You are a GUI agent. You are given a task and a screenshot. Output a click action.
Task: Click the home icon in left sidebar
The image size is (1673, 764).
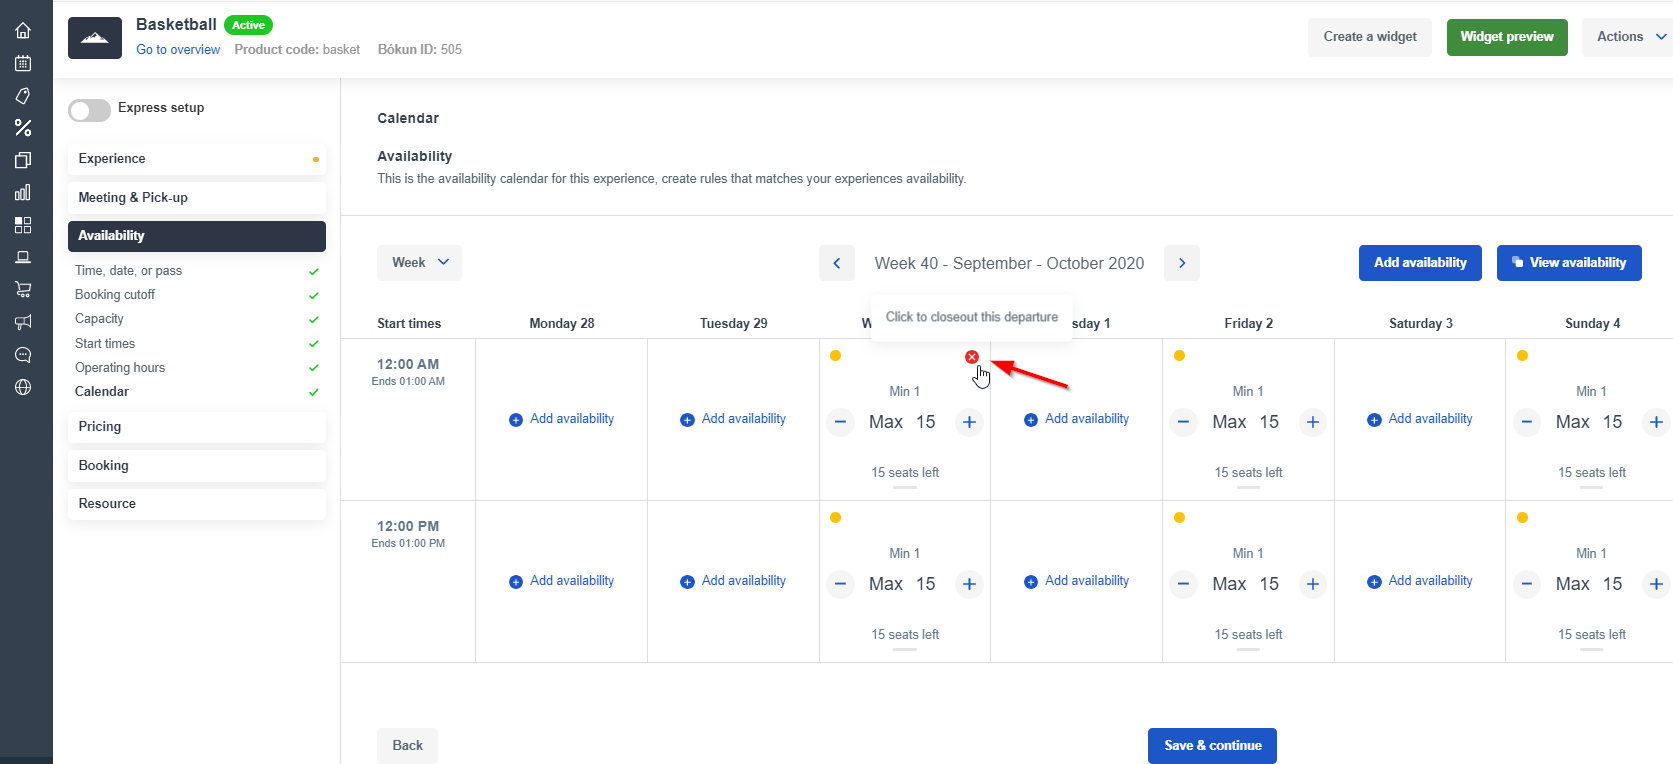(x=23, y=31)
